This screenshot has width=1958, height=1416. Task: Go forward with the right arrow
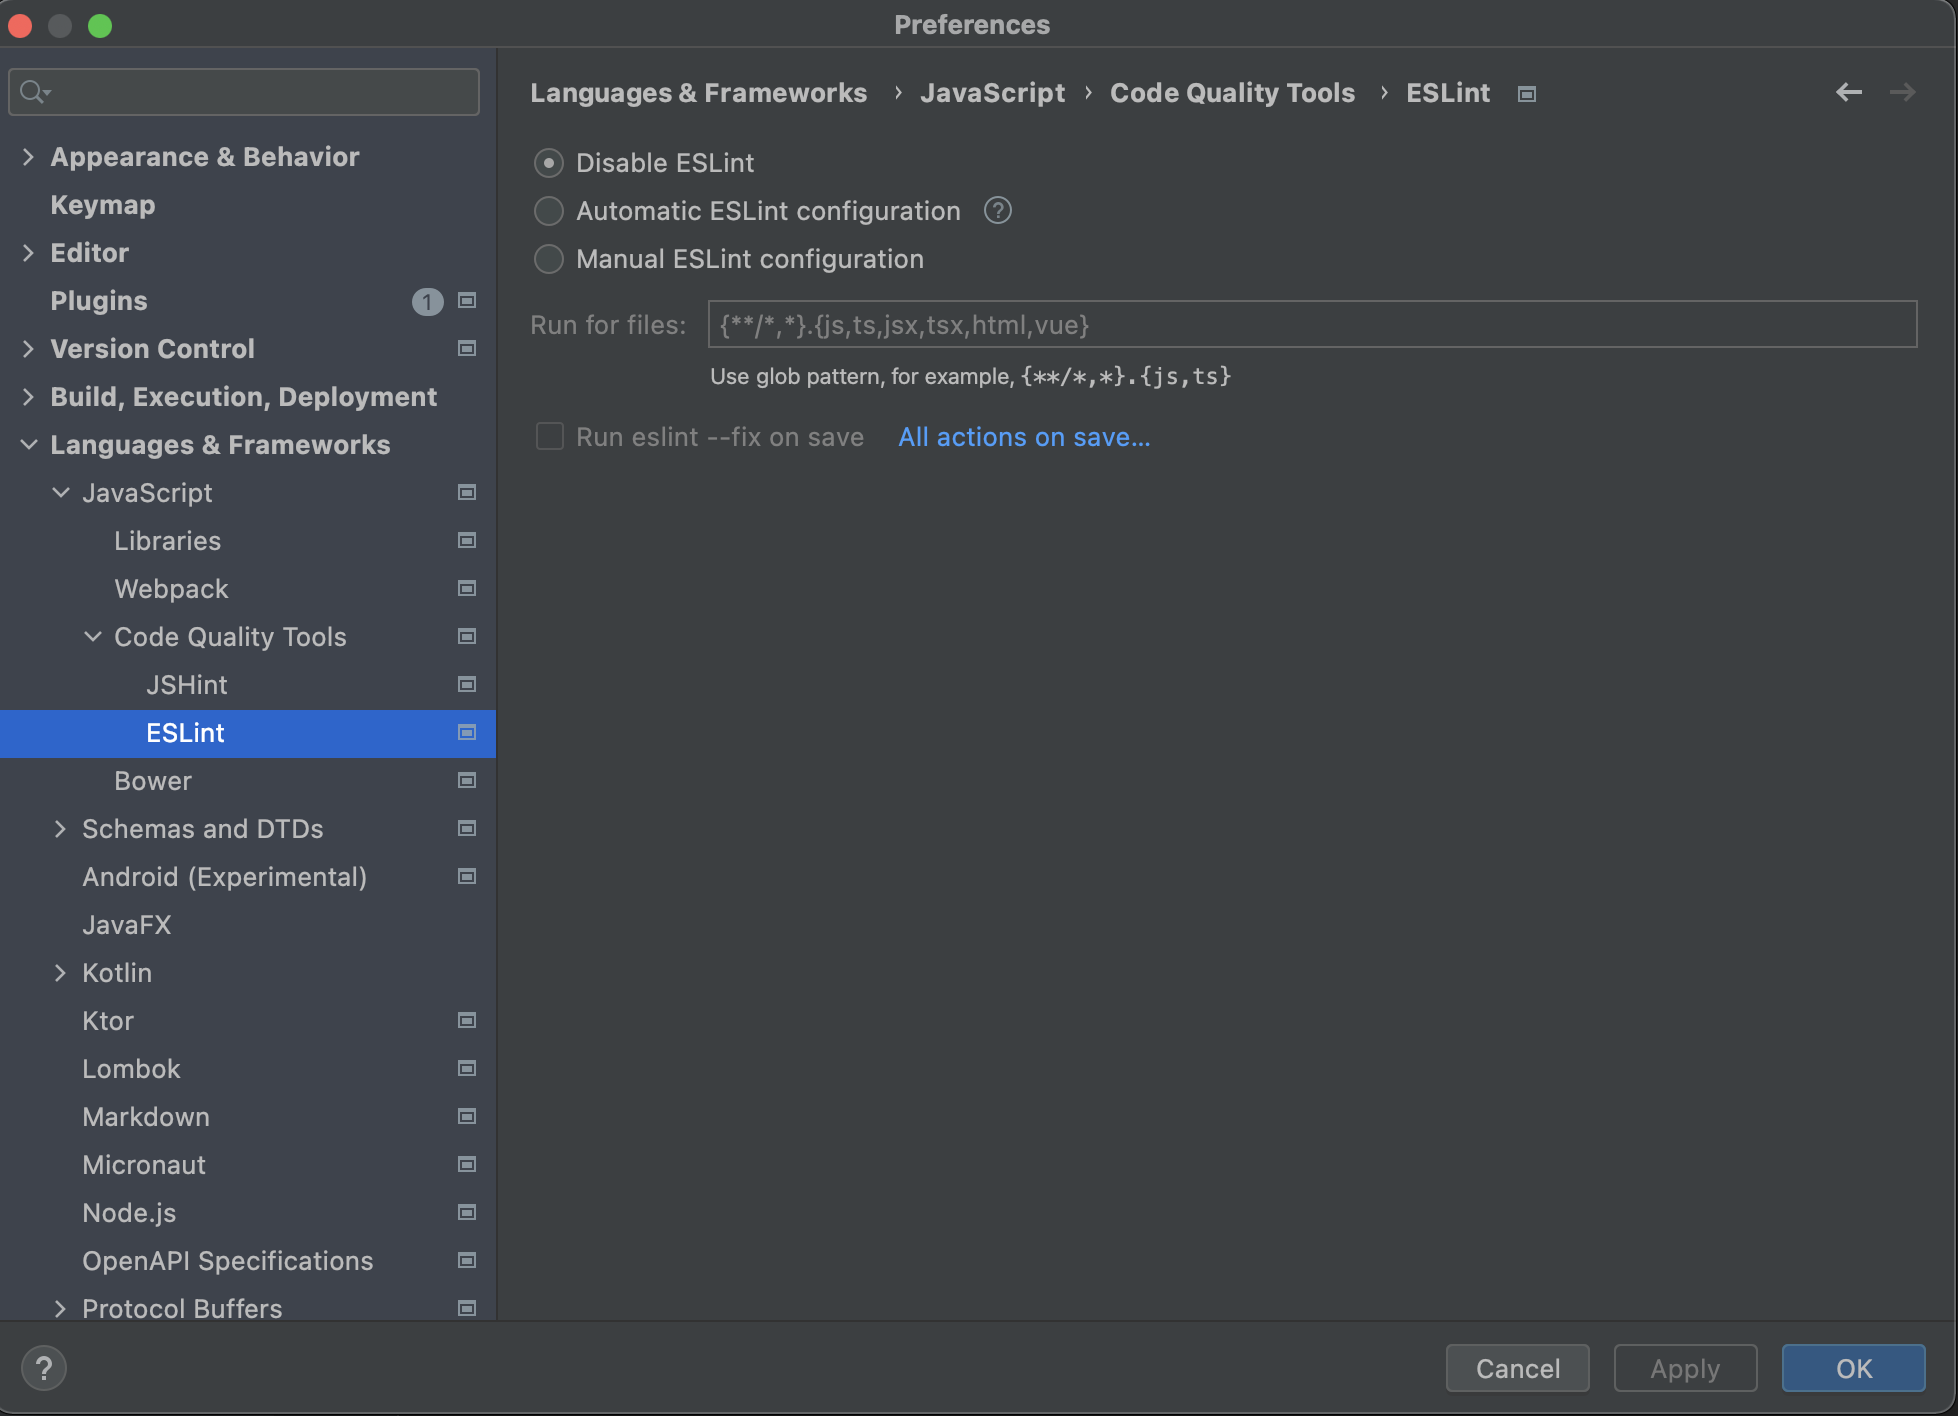tap(1903, 92)
